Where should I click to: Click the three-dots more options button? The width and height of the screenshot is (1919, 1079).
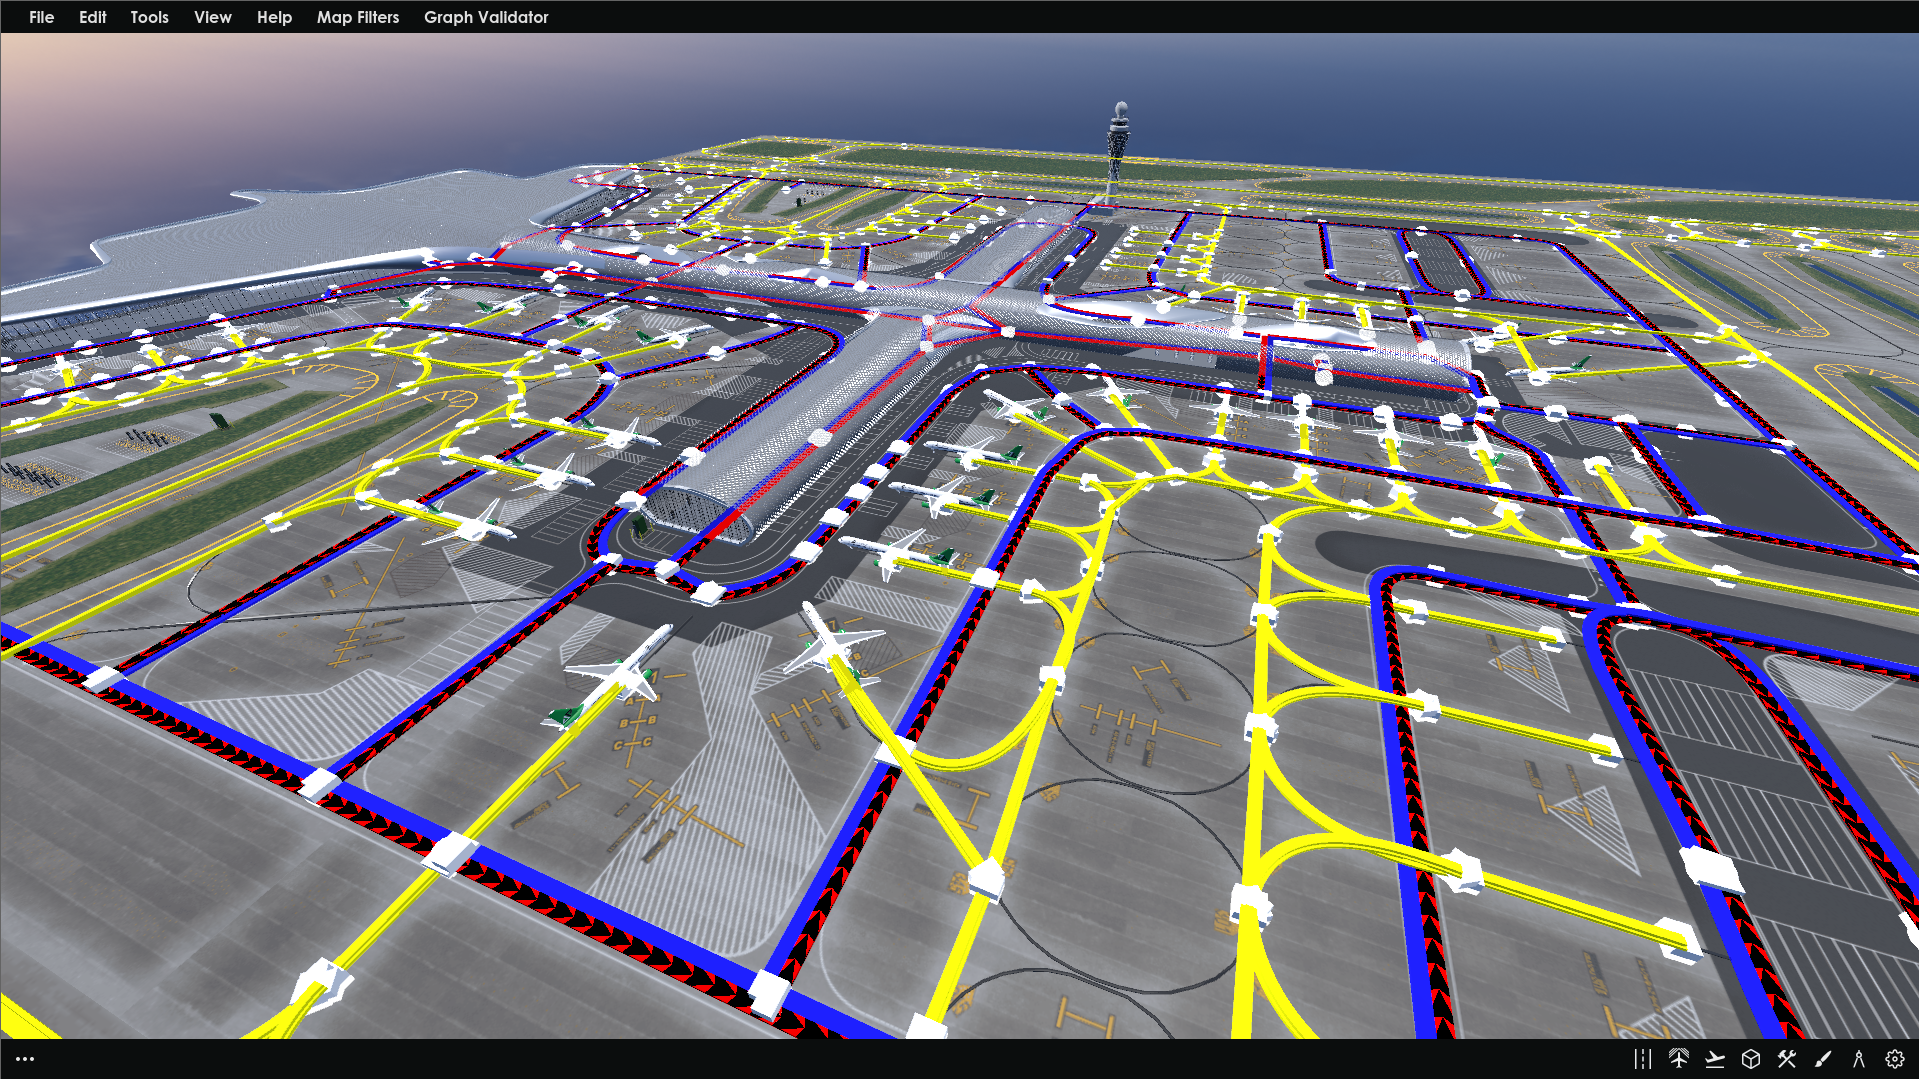click(x=25, y=1059)
